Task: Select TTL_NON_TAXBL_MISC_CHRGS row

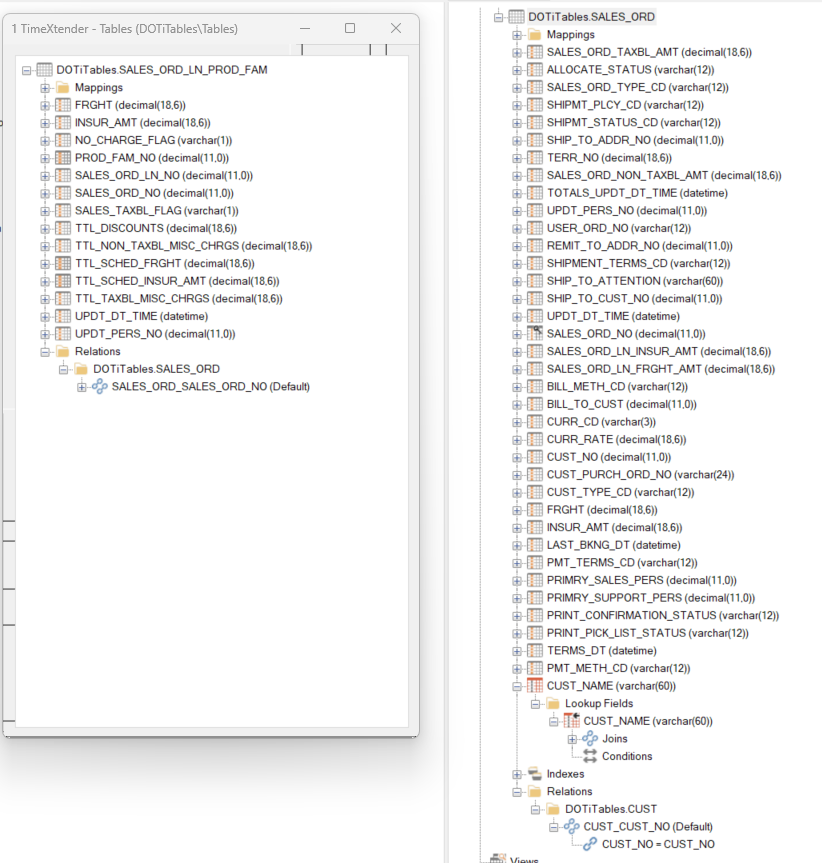Action: coord(194,246)
